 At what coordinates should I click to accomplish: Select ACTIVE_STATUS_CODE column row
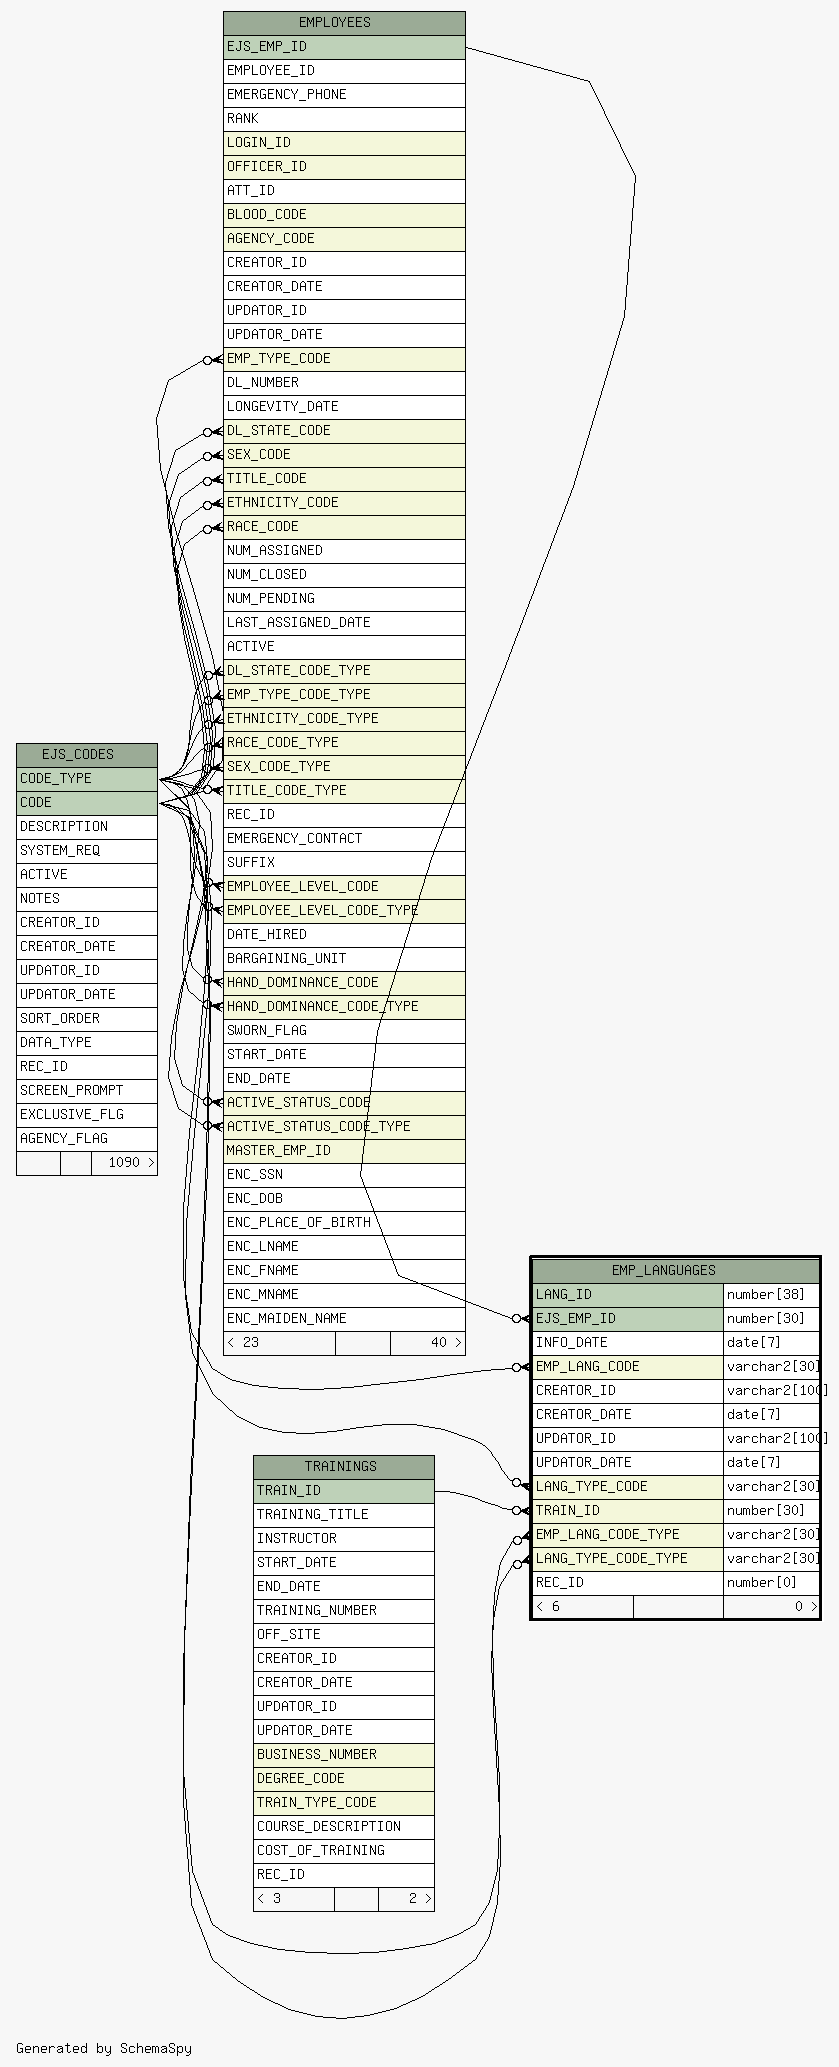[344, 1103]
